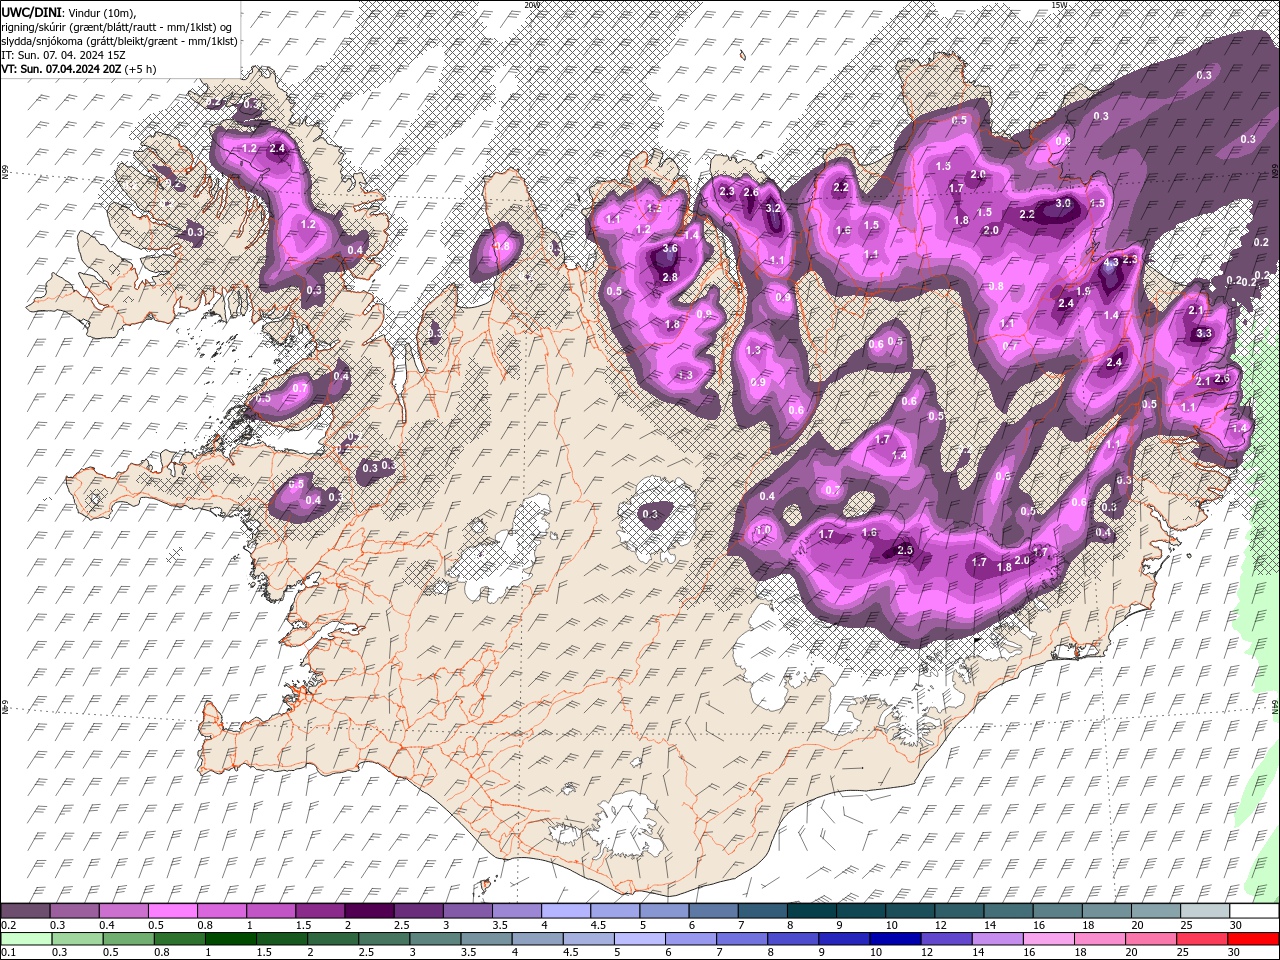Select rain legend swatch between 3 and 3.5

coord(435,939)
